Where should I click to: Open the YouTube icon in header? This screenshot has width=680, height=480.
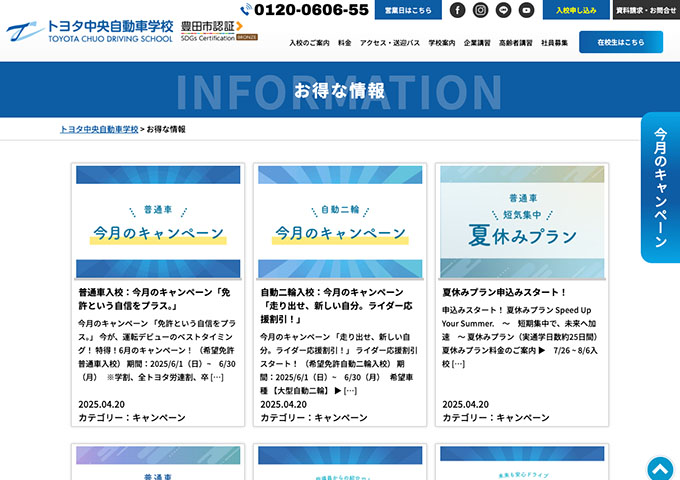(x=526, y=10)
